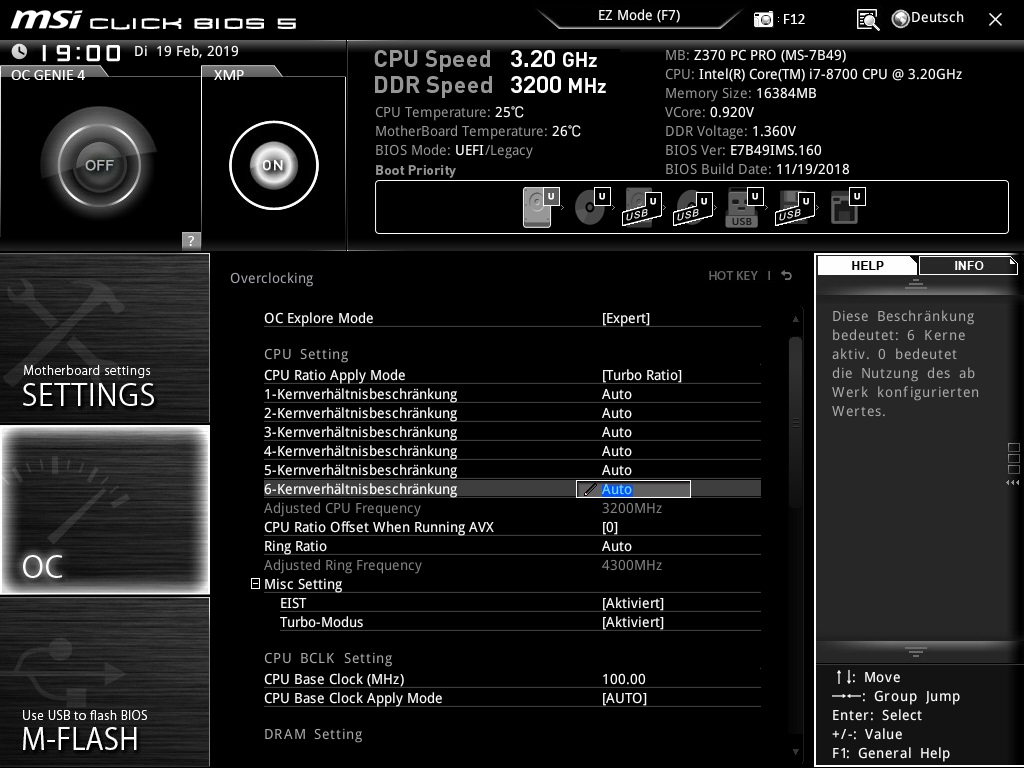Click the 19:00 time display
The width and height of the screenshot is (1024, 768).
(80, 52)
